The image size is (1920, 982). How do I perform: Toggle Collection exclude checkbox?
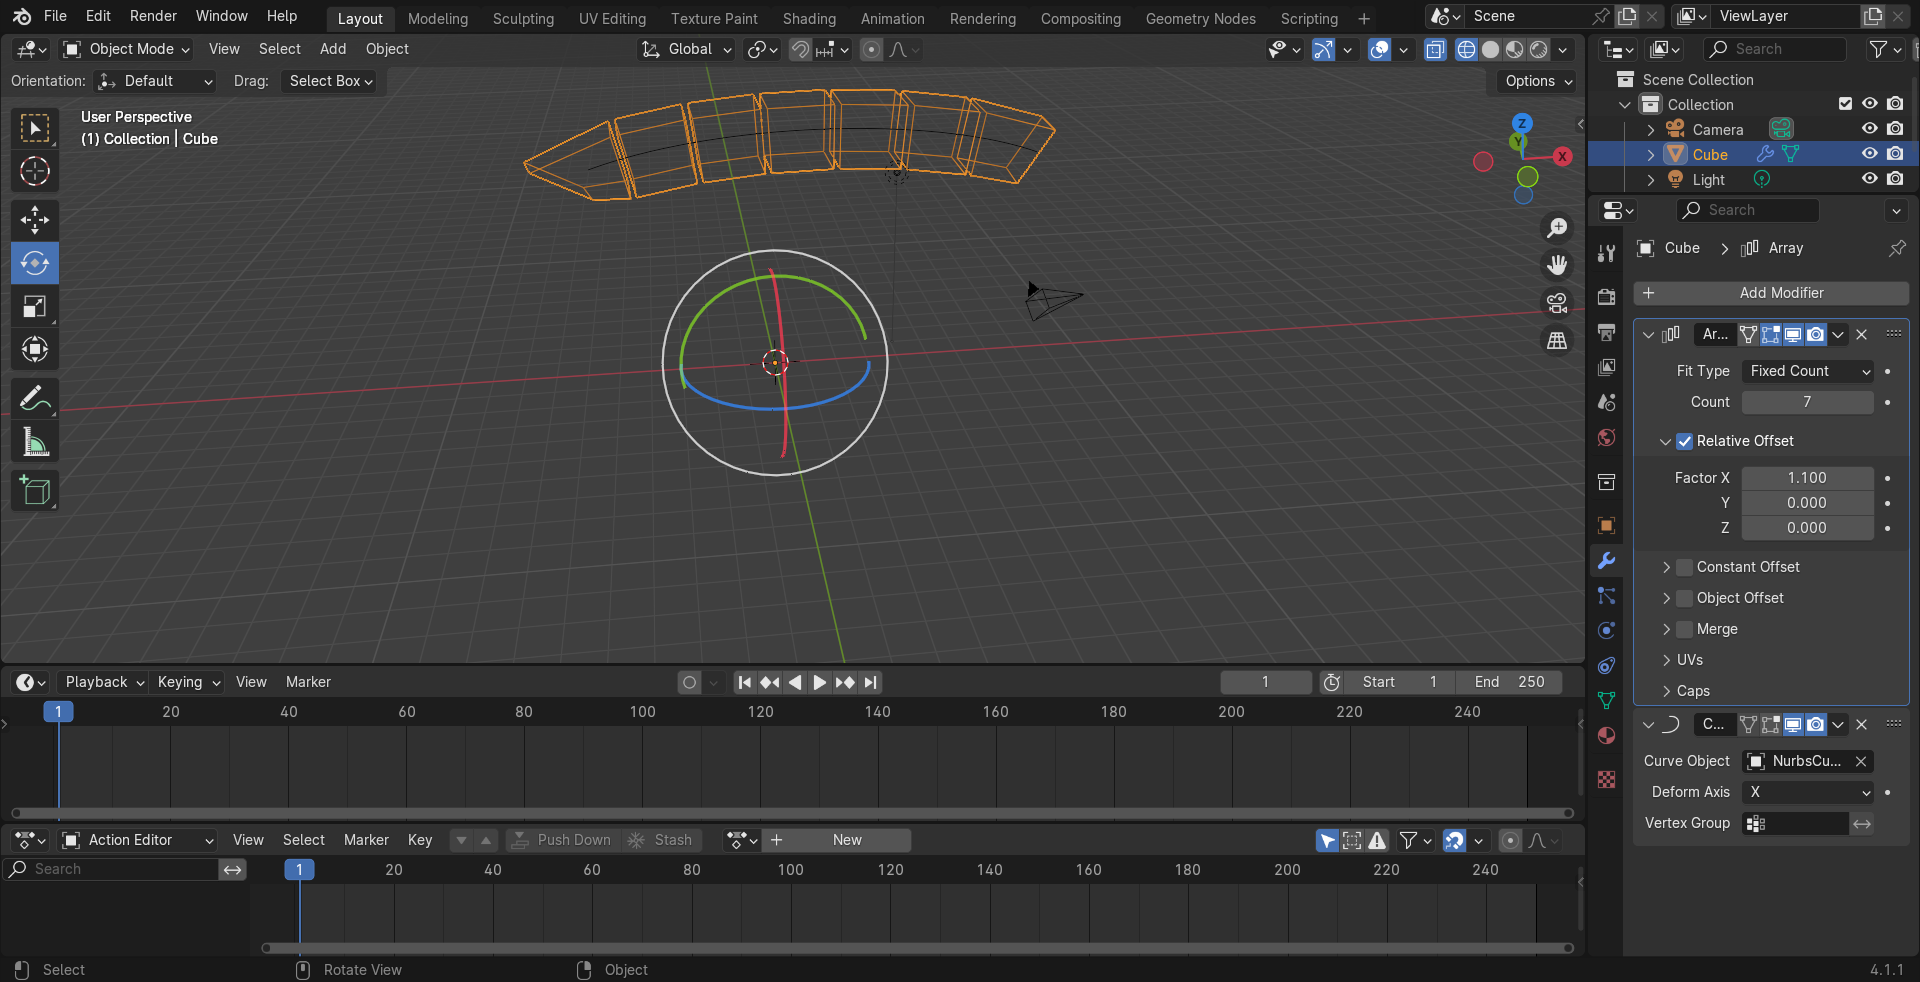pos(1845,104)
